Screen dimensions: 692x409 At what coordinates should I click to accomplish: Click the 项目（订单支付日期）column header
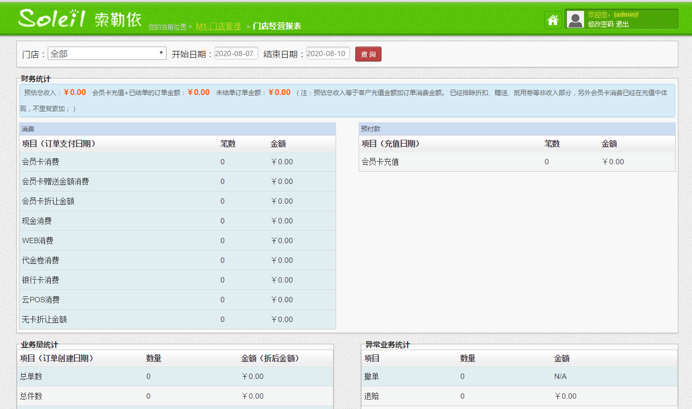59,144
